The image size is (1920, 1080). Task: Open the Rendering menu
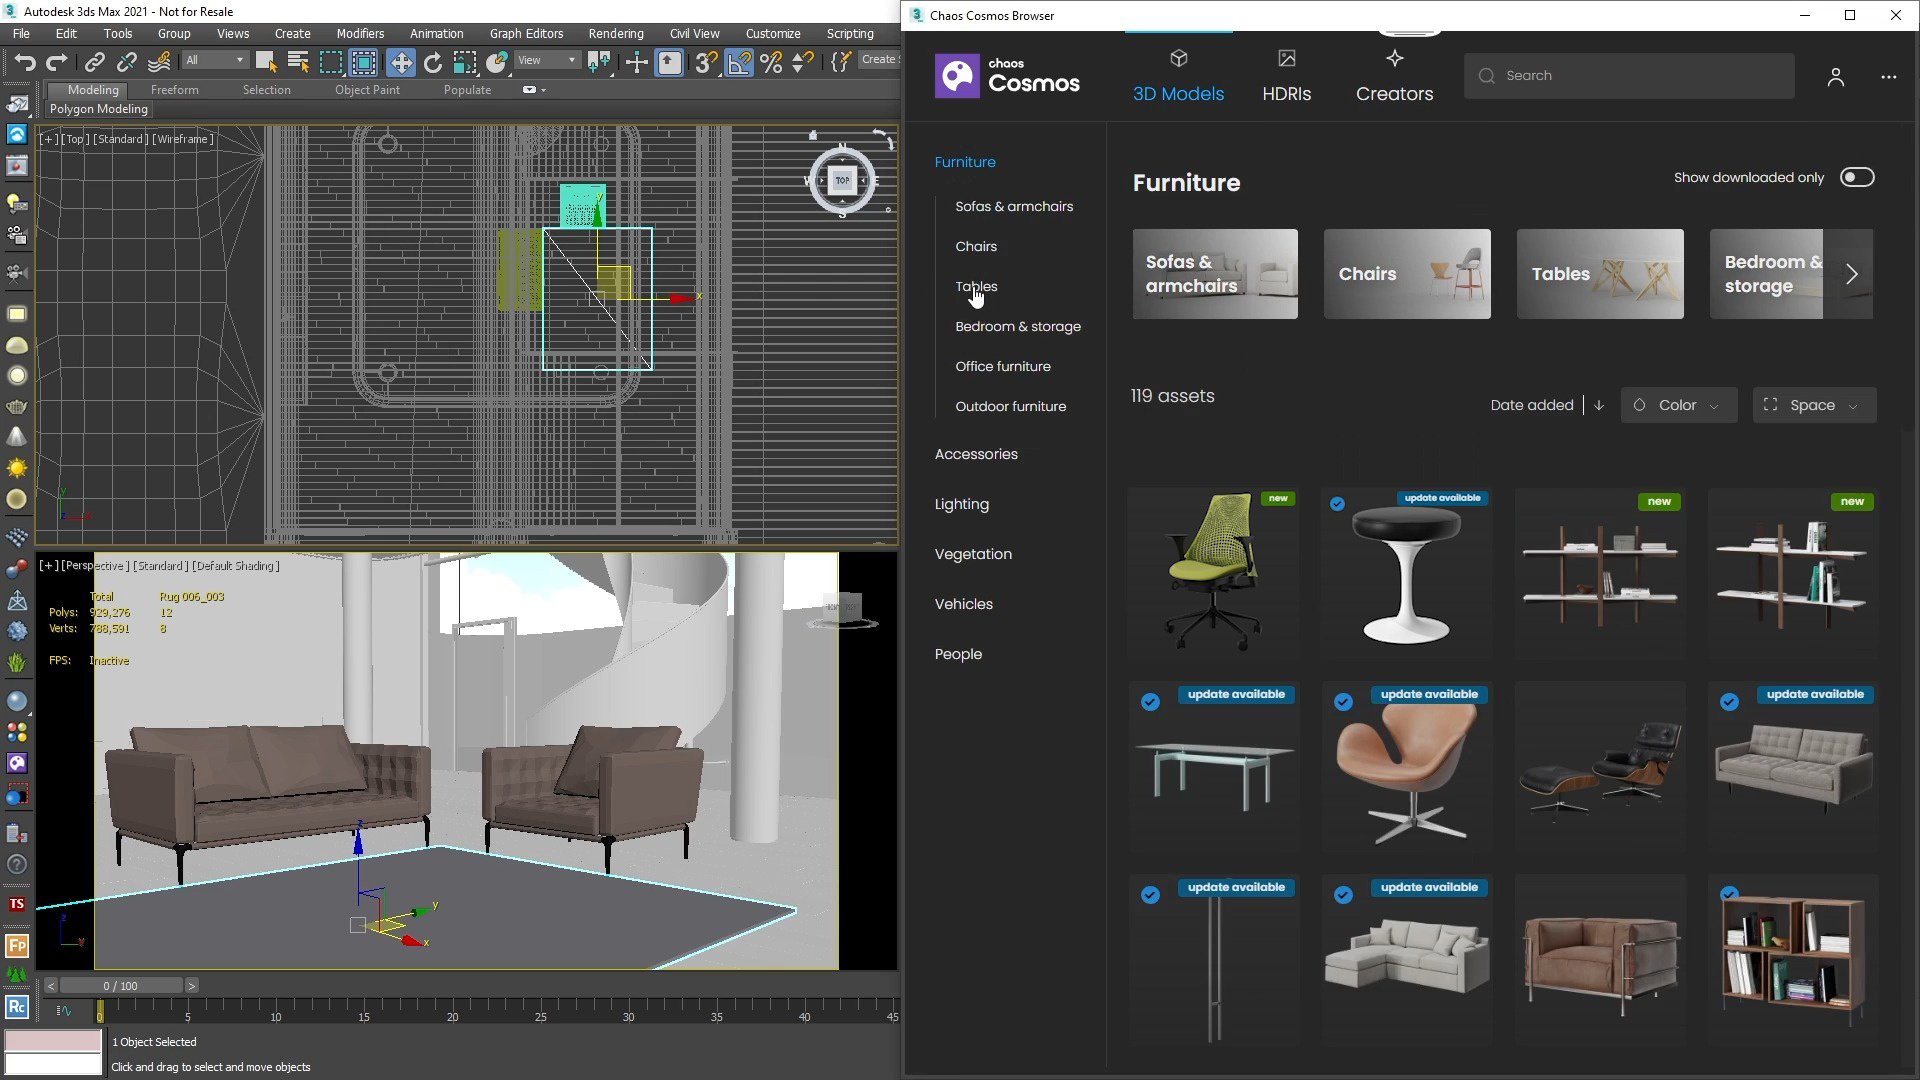click(615, 33)
